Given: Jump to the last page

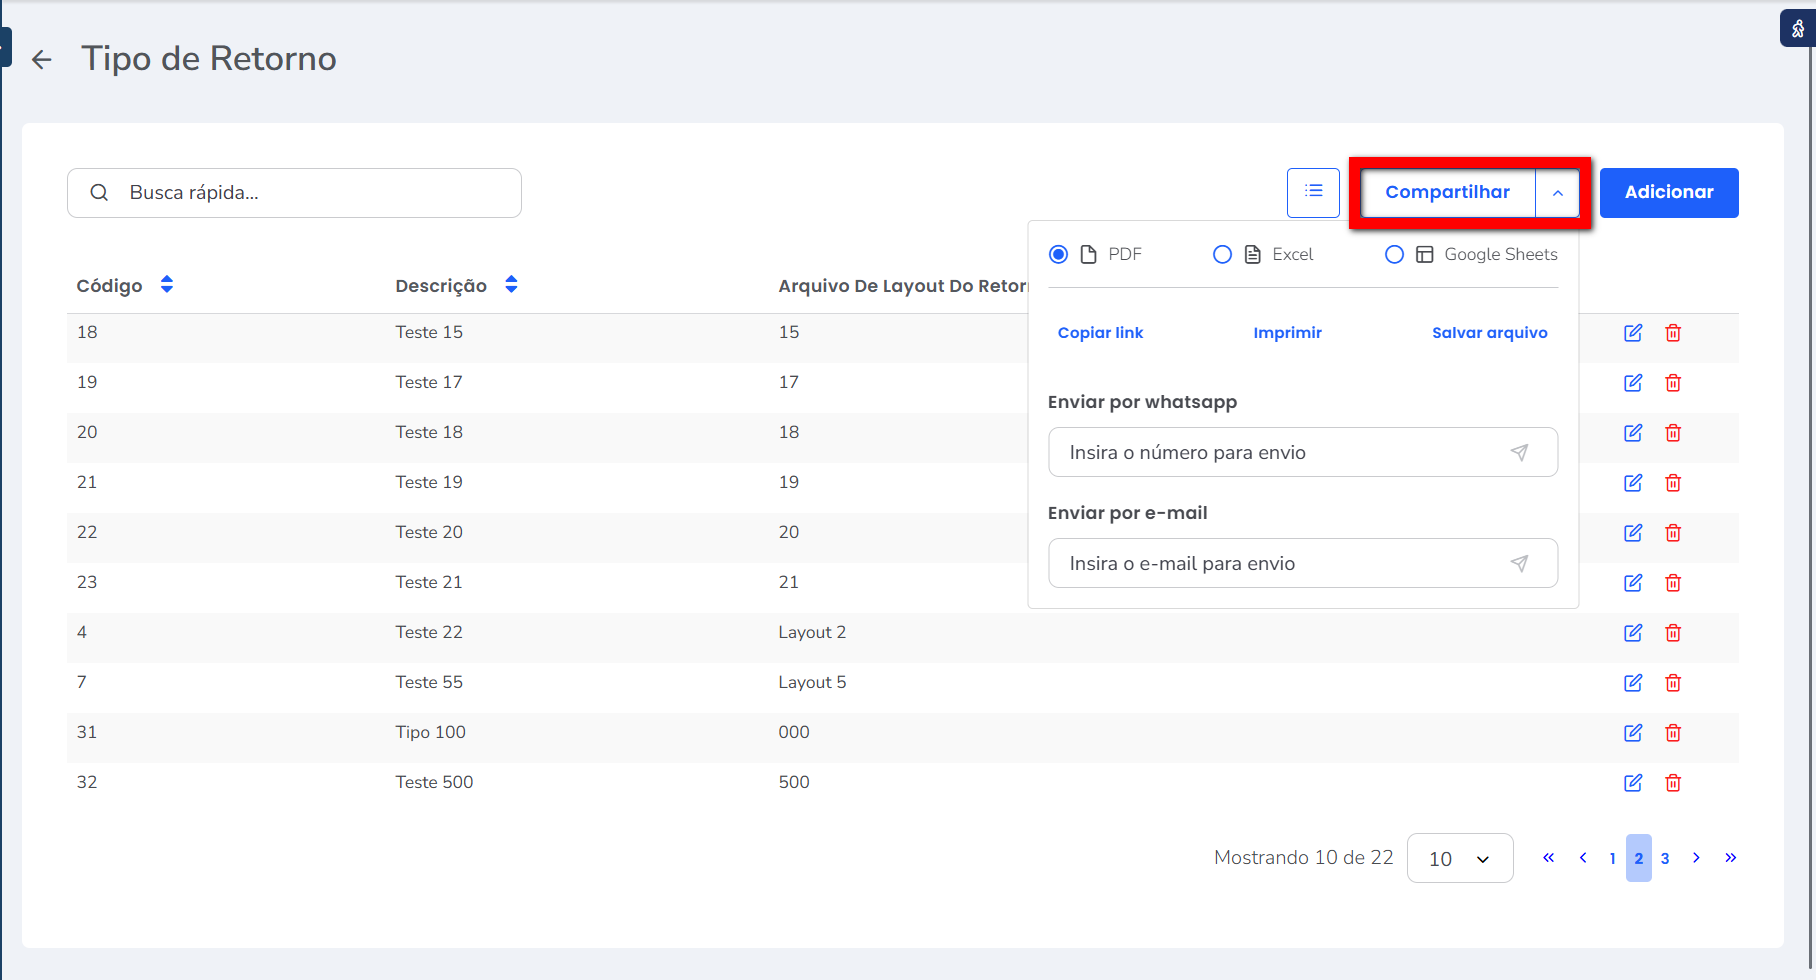Looking at the screenshot, I should [1730, 858].
